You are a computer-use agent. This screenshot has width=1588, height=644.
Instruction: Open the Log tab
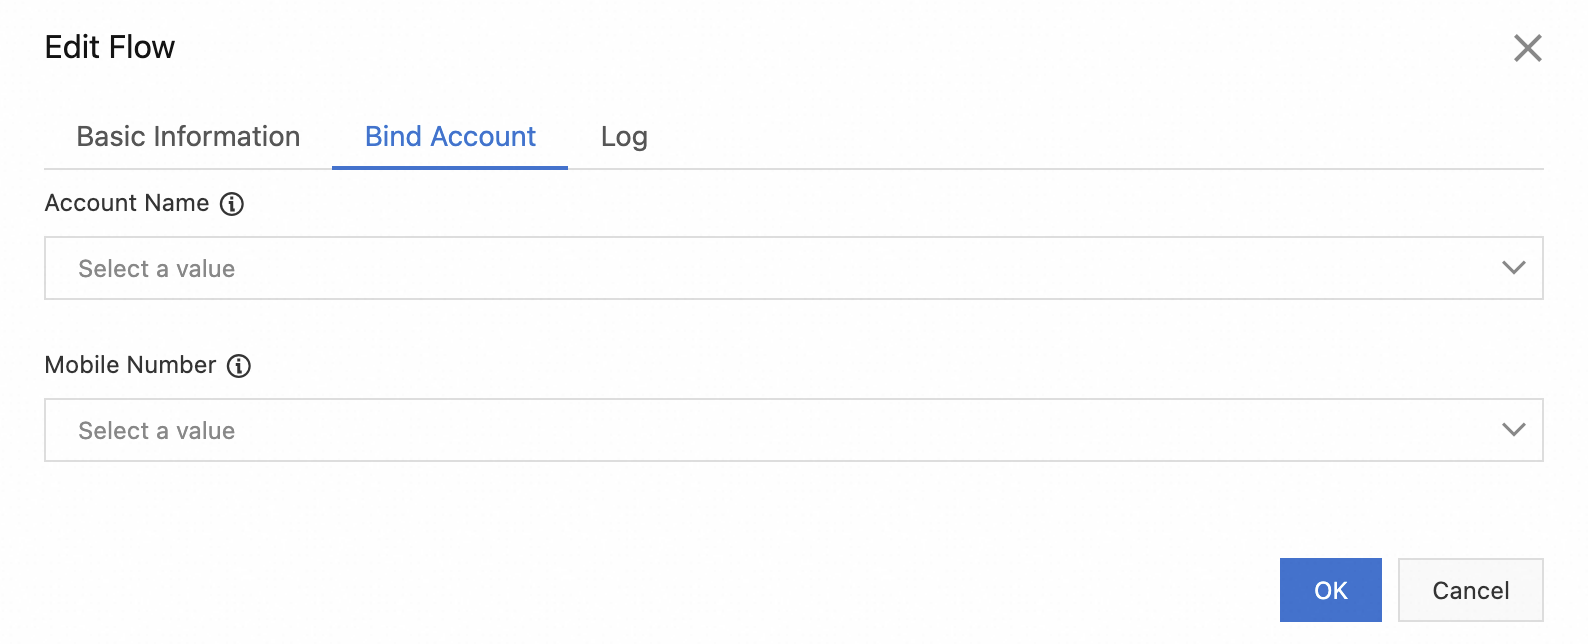point(624,137)
